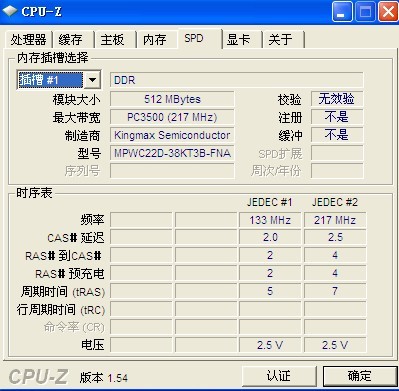
Task: Select the JEDEC #1 CAS latency 2.0
Action: click(x=270, y=238)
